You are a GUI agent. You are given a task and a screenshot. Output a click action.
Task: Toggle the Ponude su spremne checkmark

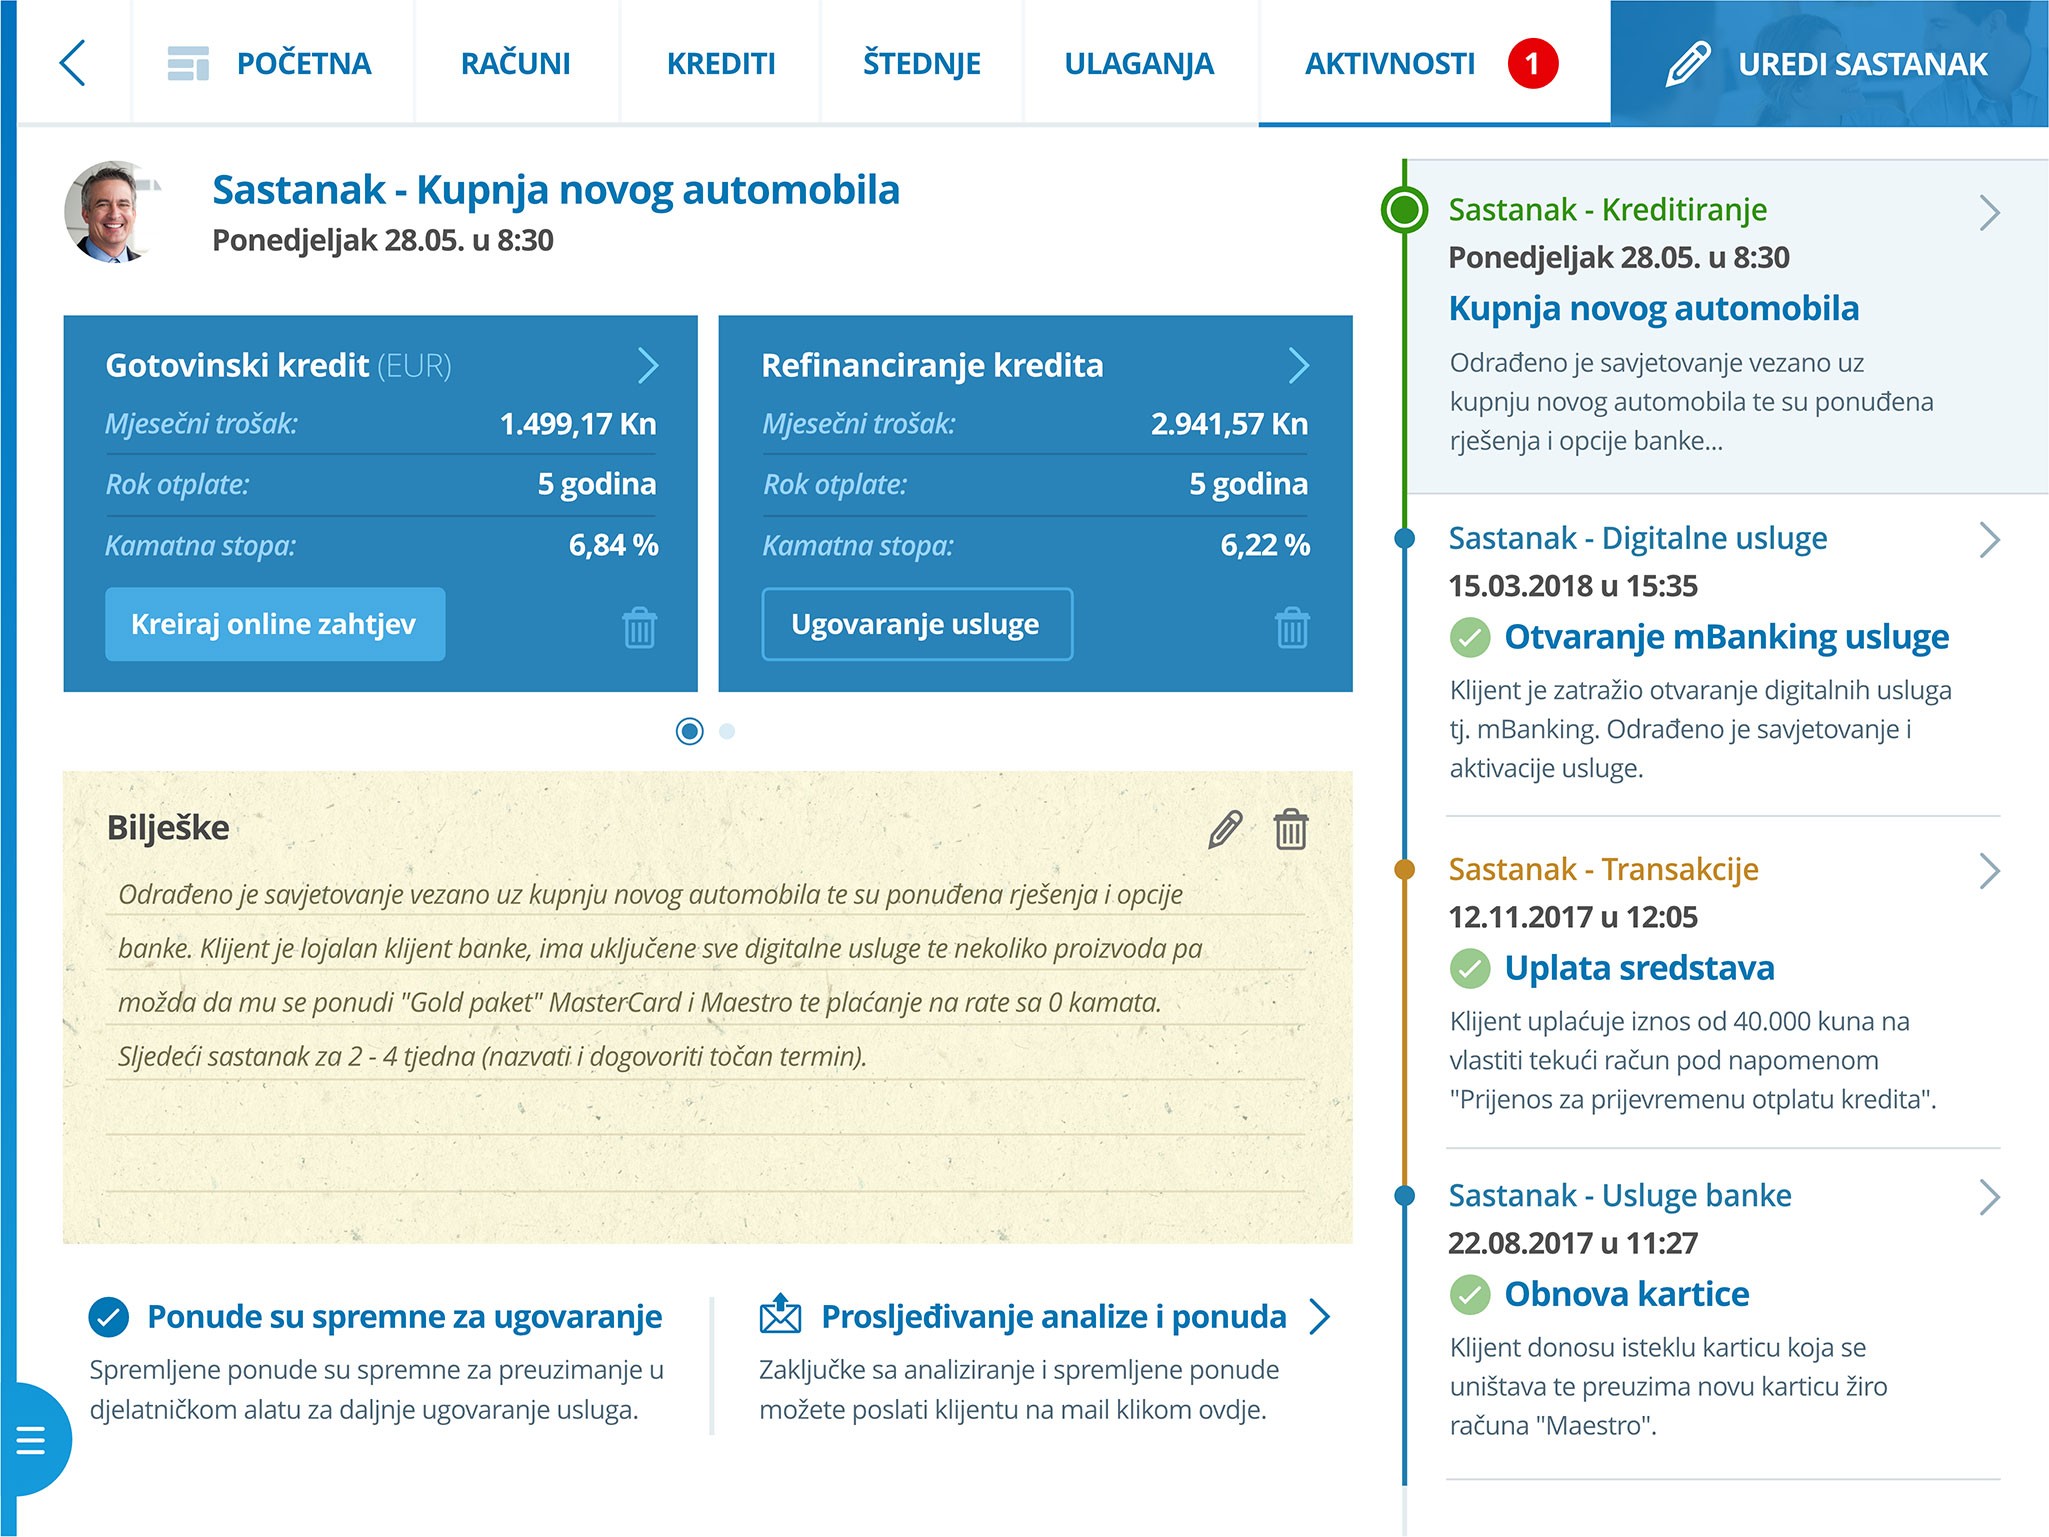(109, 1317)
